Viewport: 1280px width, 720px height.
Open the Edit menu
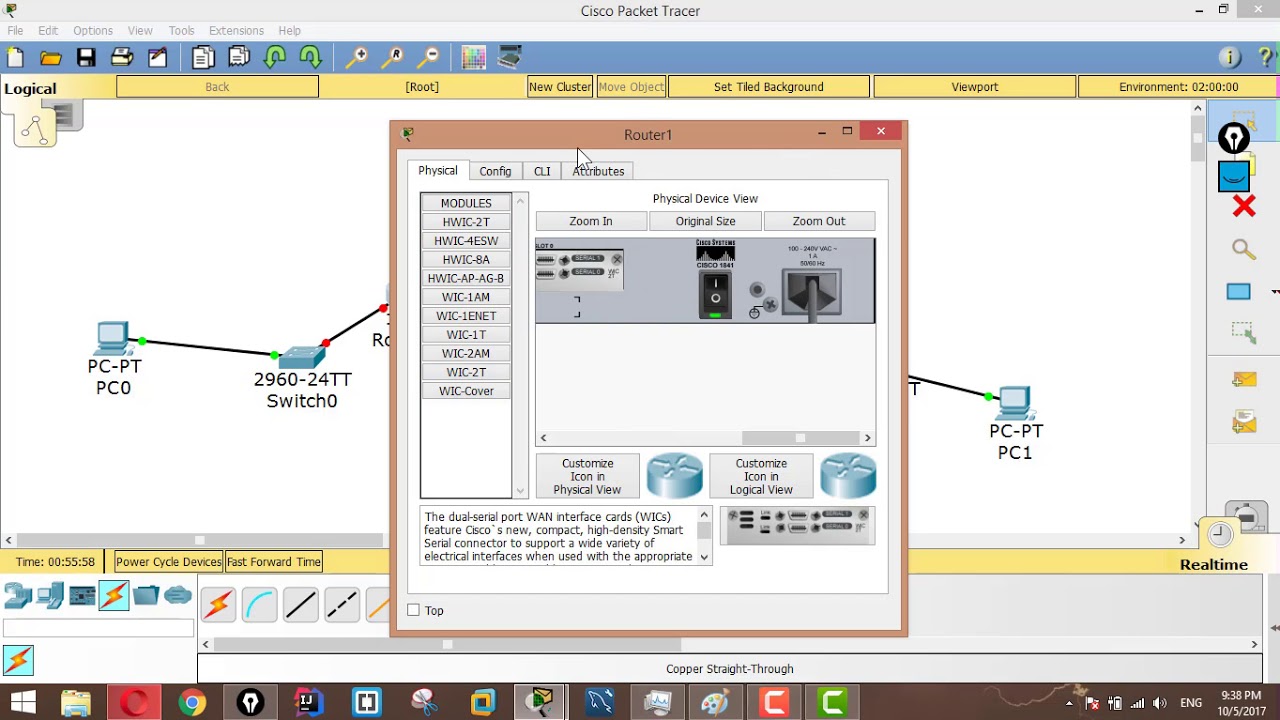coord(48,30)
